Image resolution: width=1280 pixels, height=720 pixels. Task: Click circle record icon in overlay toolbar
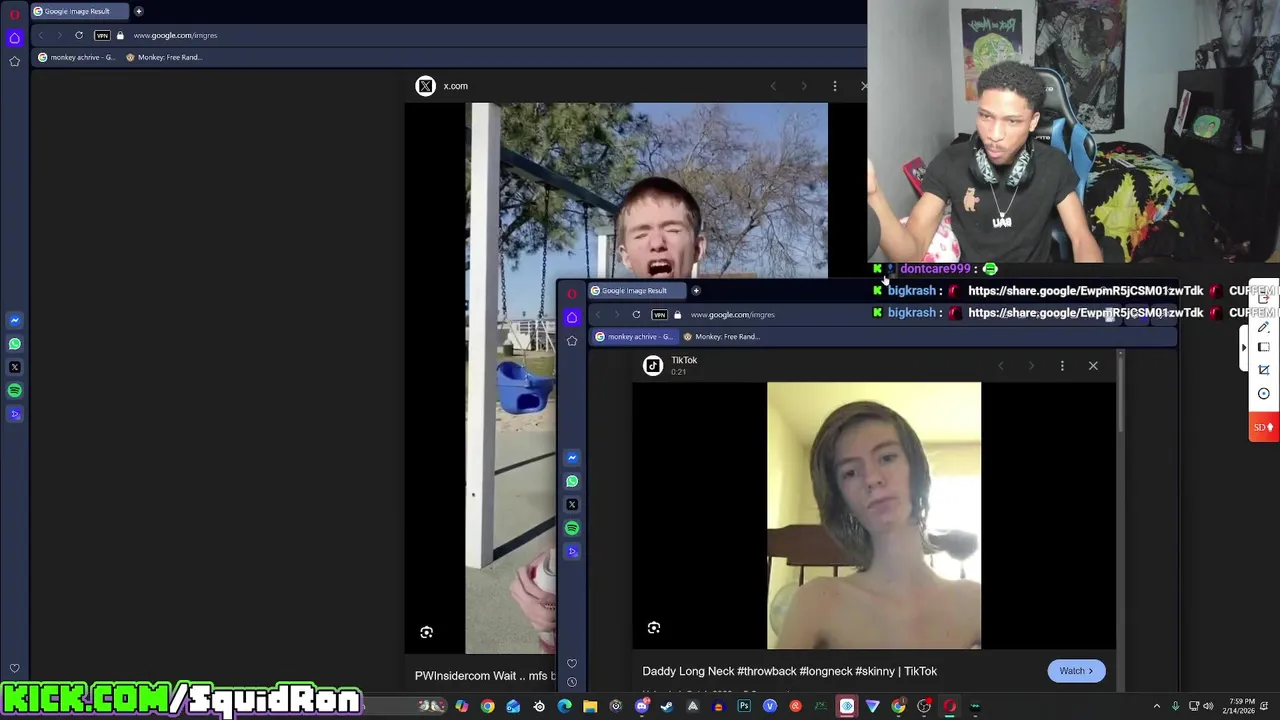click(1264, 393)
